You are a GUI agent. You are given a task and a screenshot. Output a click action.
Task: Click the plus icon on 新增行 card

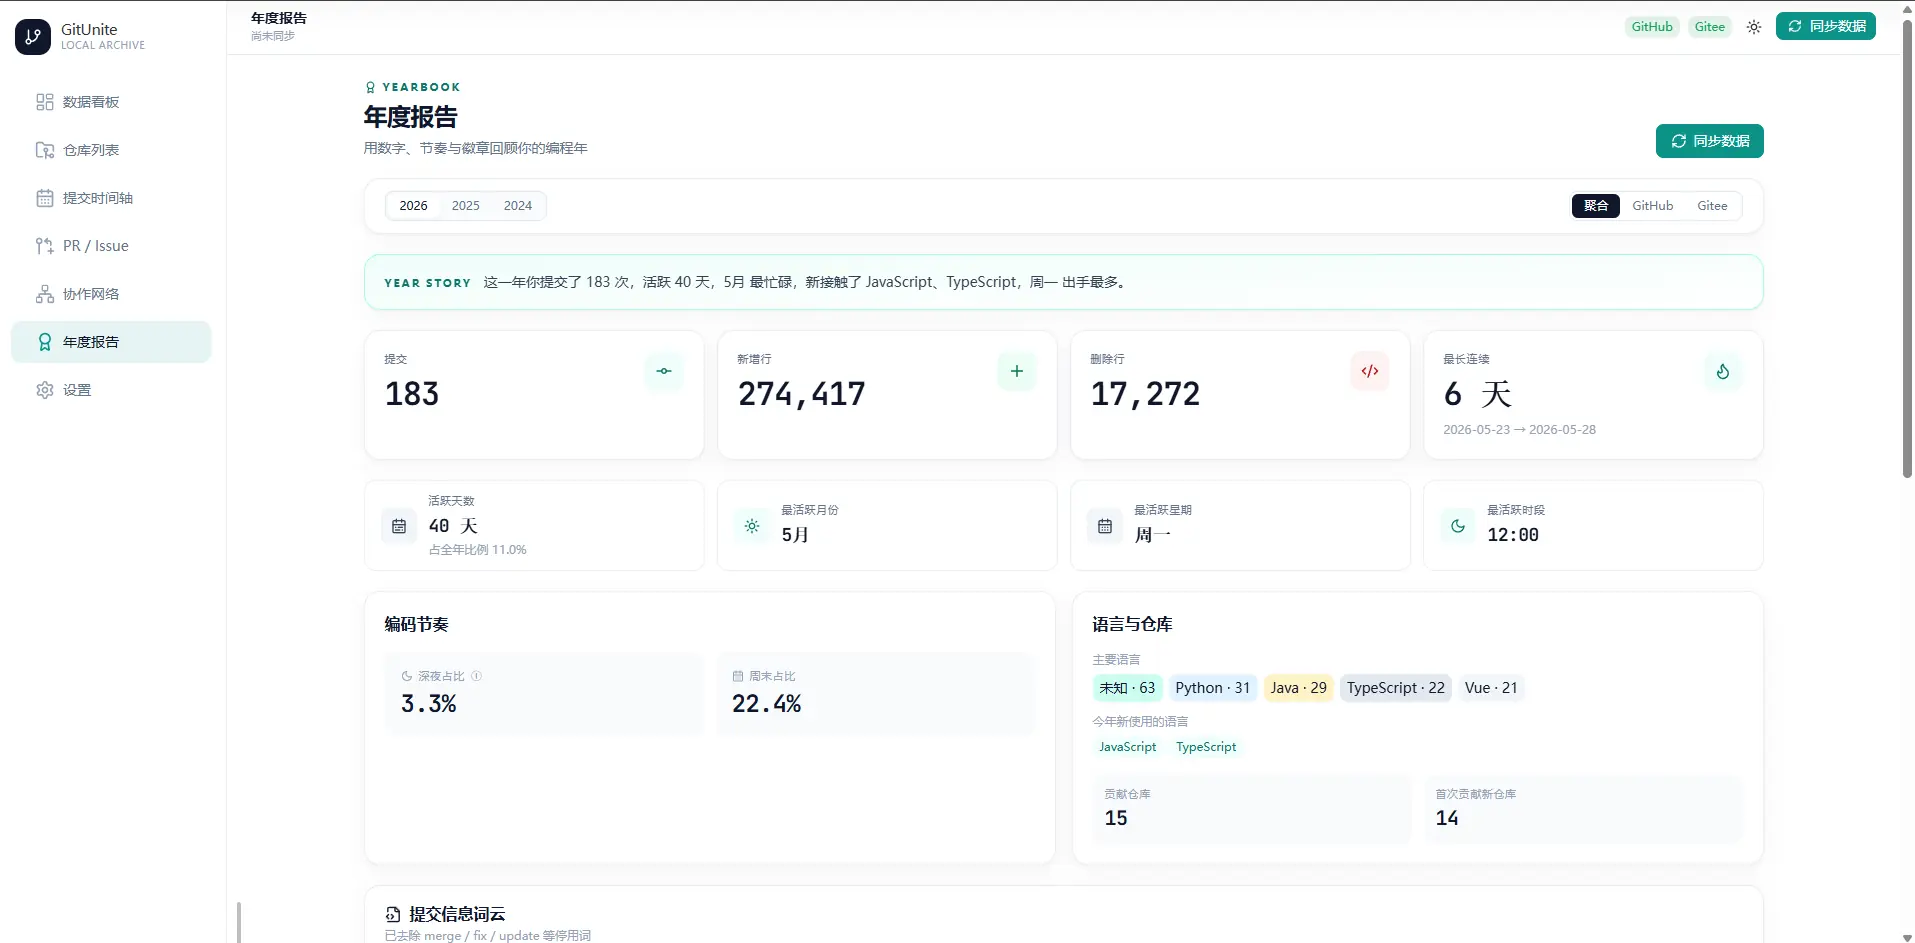(1017, 371)
